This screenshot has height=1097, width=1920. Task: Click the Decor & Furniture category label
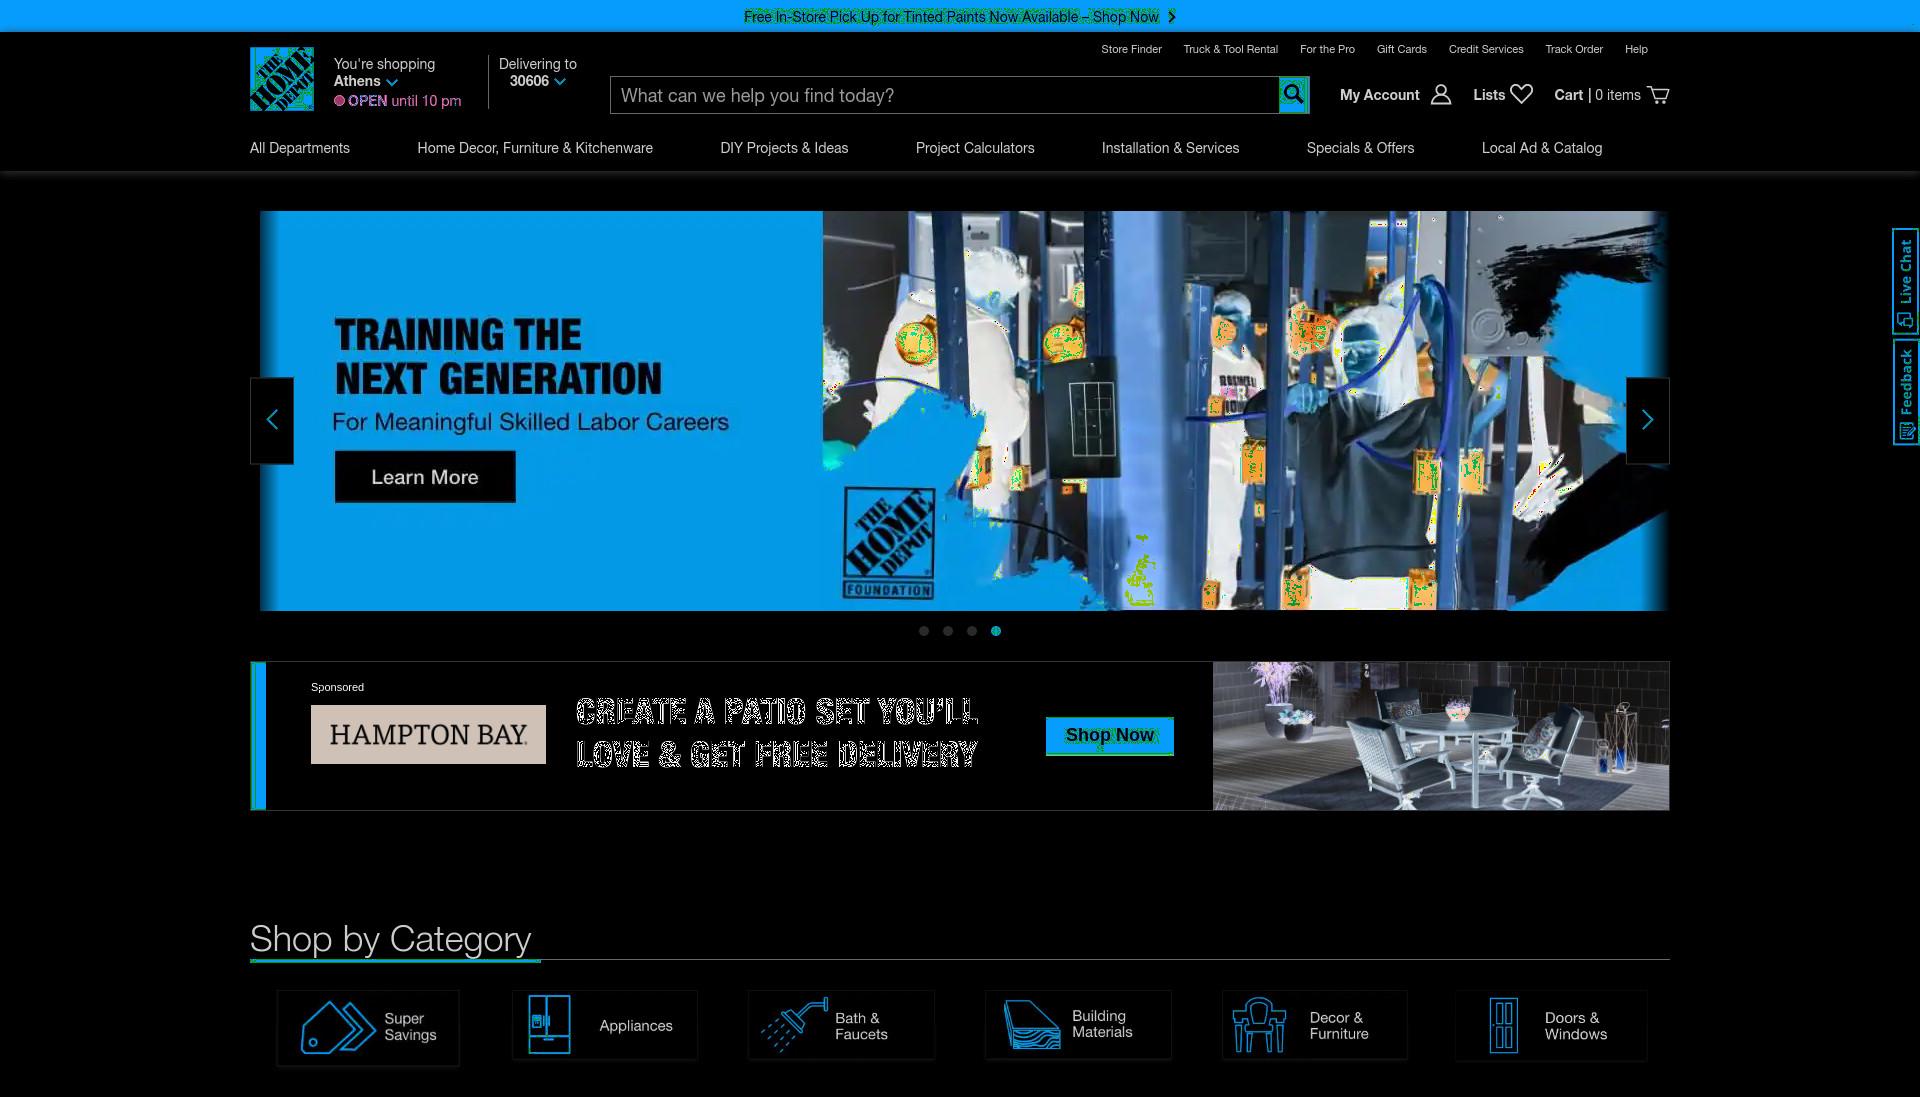[1339, 1026]
